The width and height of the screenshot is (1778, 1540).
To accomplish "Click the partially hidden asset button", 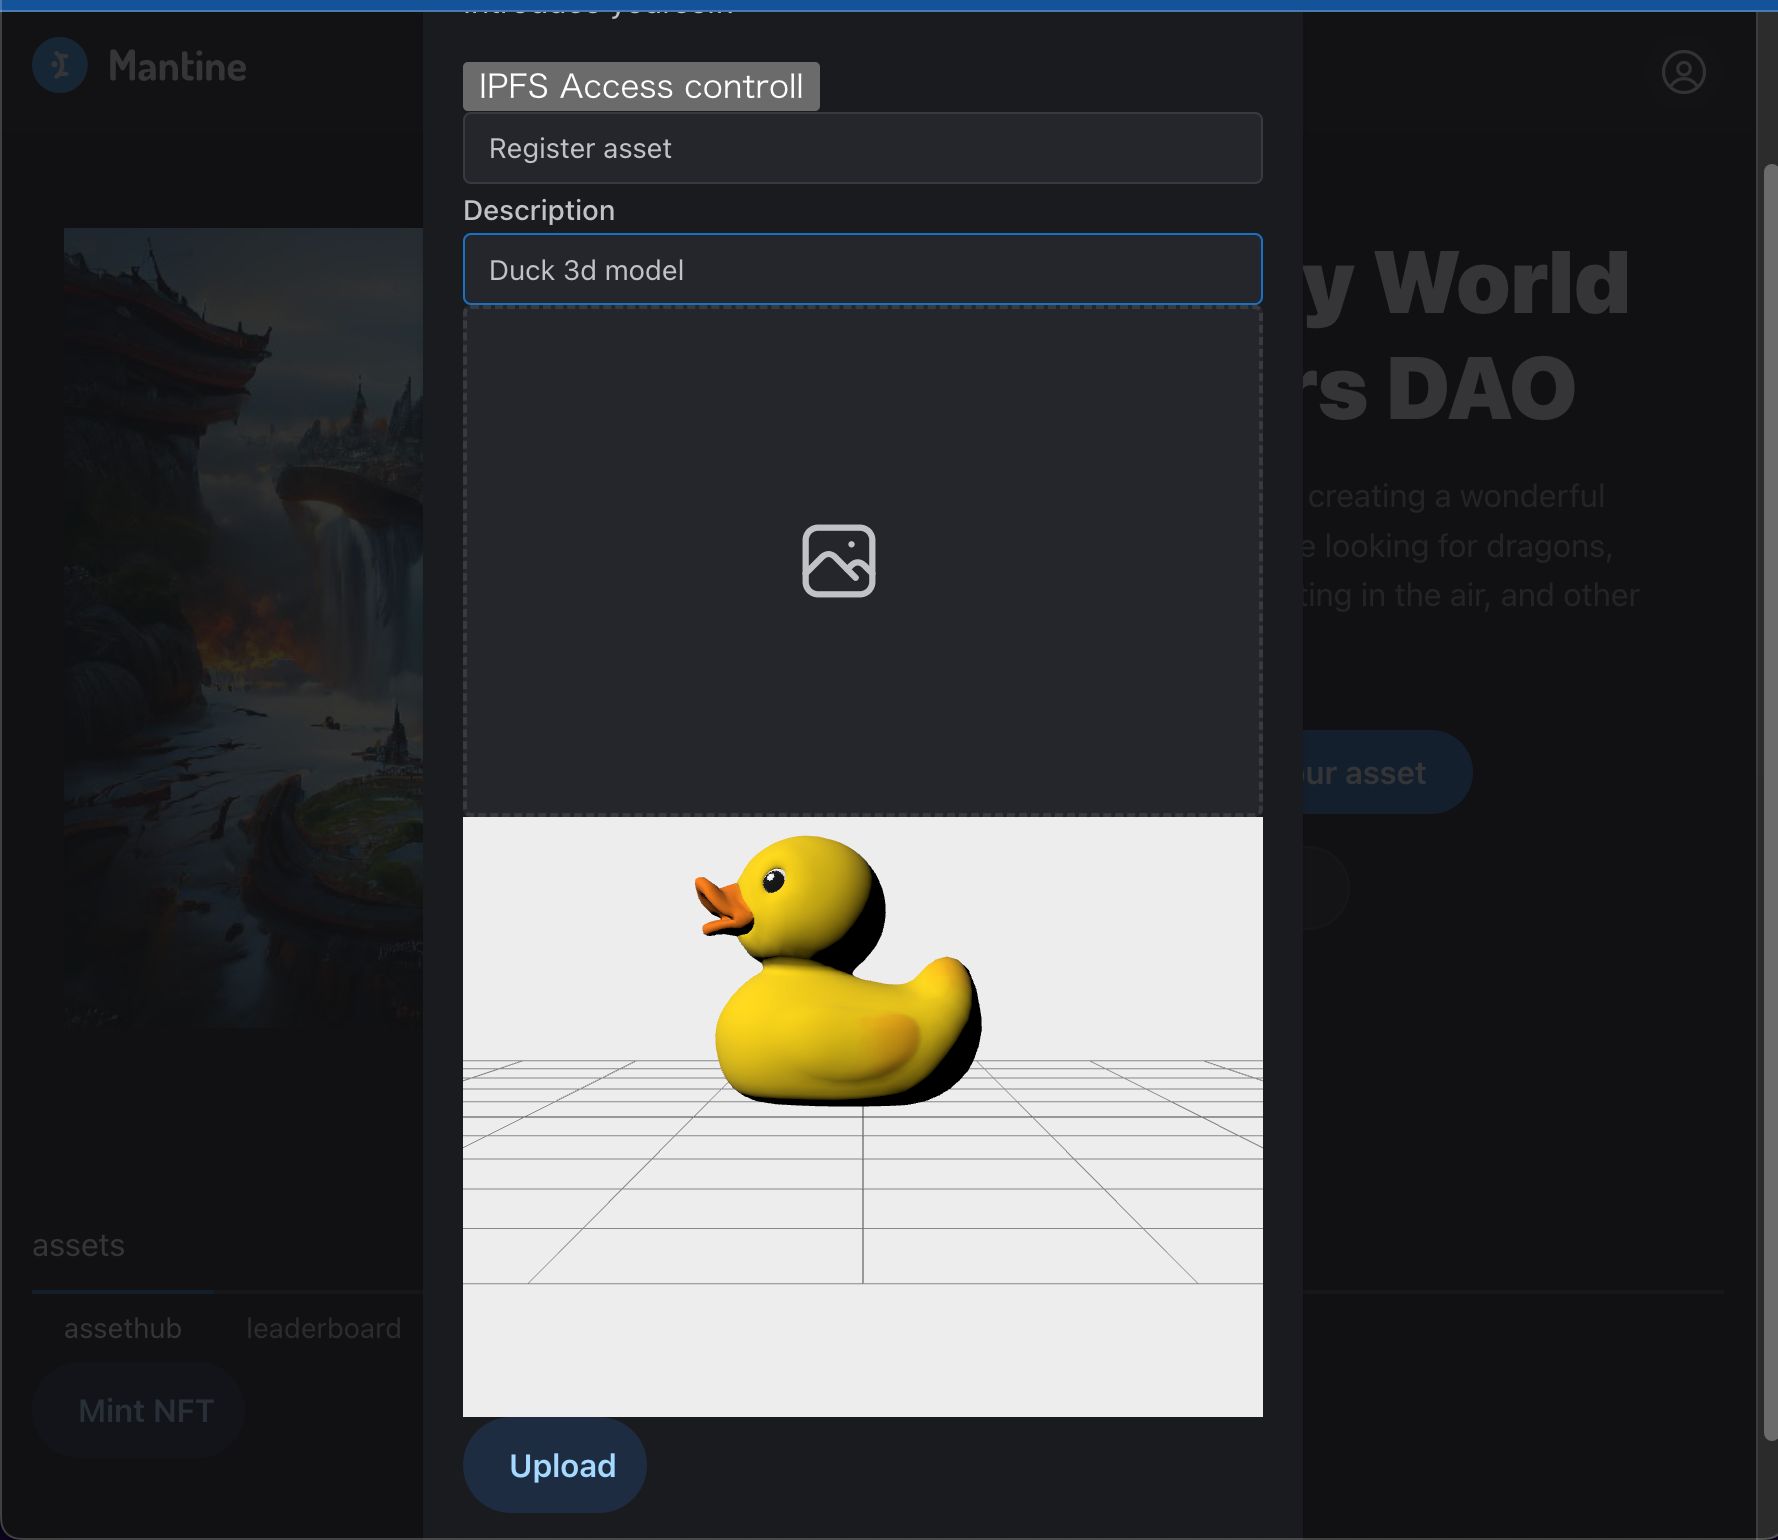I will click(1386, 772).
